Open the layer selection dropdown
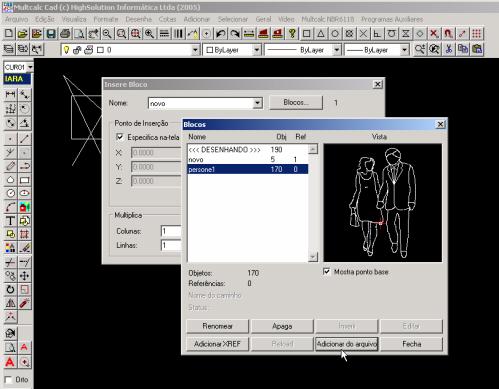This screenshot has width=499, height=389. 195,50
